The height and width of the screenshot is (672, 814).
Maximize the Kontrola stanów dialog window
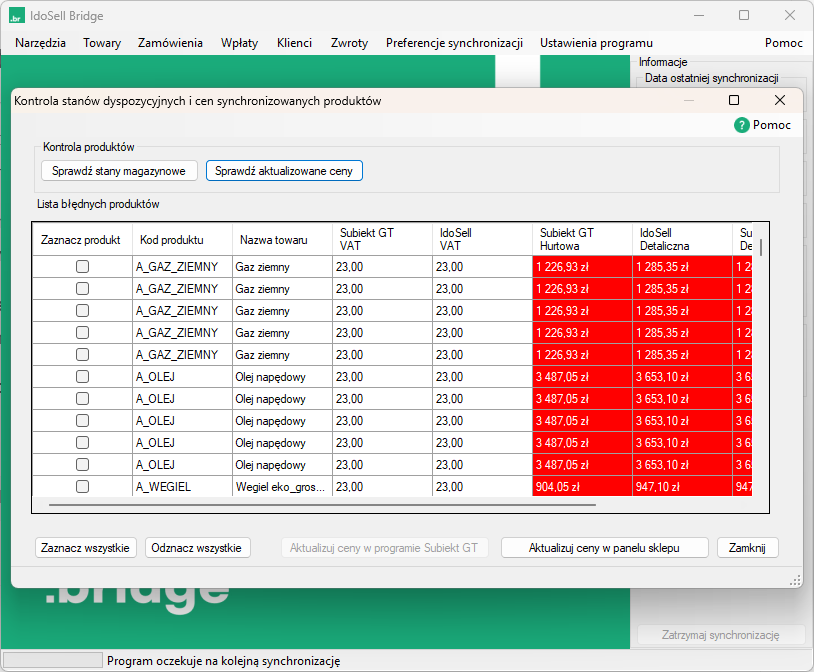point(734,100)
